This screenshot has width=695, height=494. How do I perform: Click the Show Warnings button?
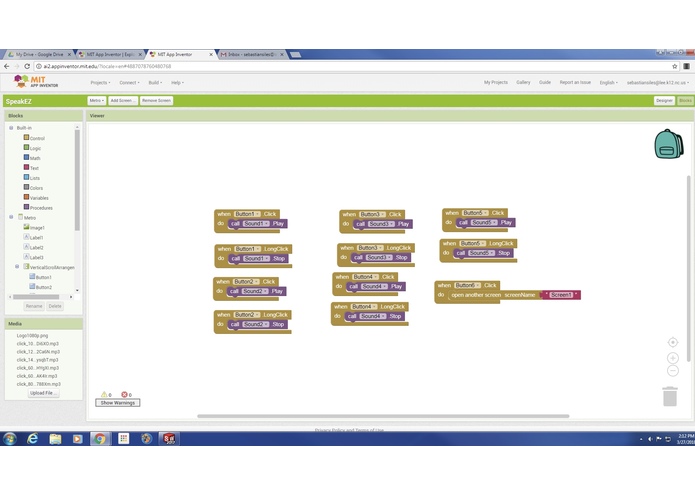(117, 403)
